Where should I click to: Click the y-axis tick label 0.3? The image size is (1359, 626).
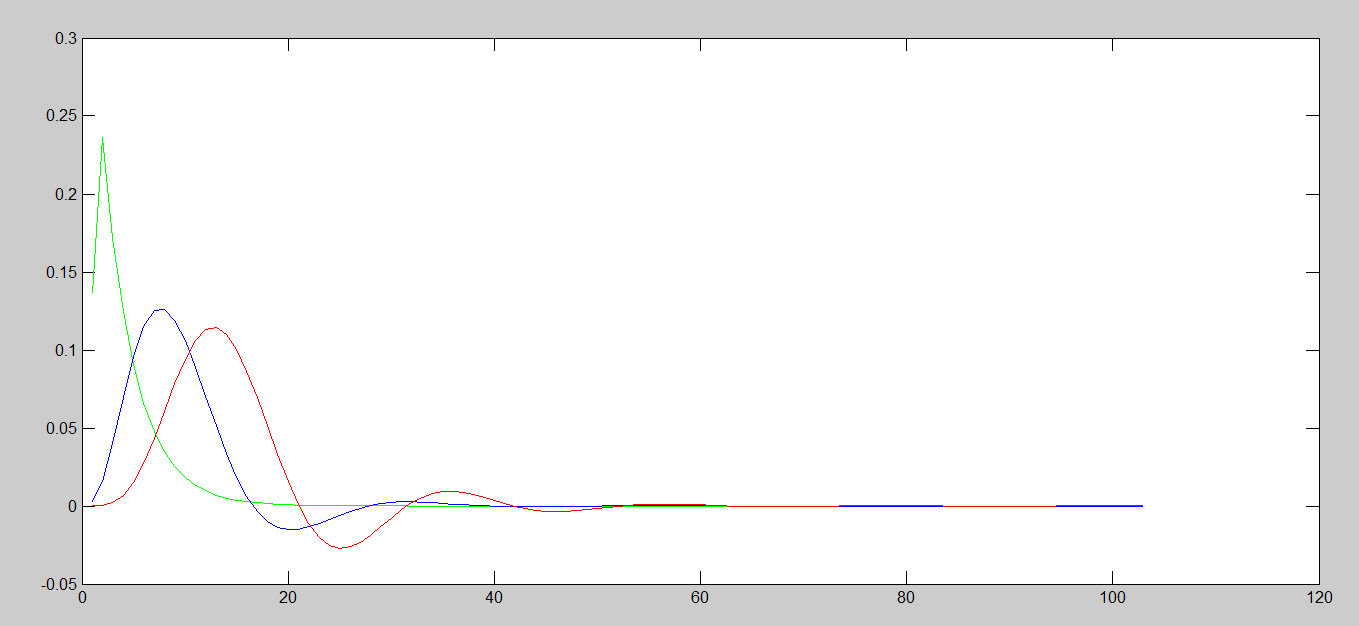click(66, 38)
